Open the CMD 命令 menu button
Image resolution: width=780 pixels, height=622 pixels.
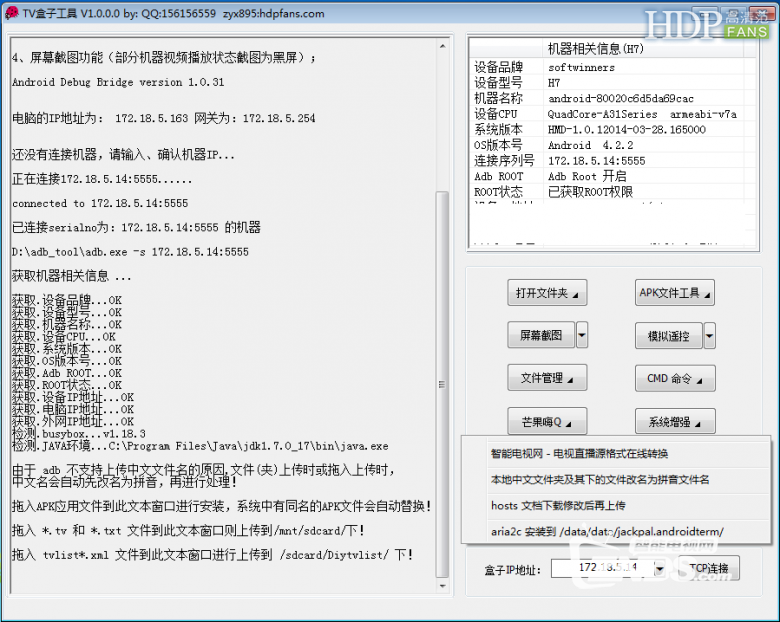(x=675, y=378)
